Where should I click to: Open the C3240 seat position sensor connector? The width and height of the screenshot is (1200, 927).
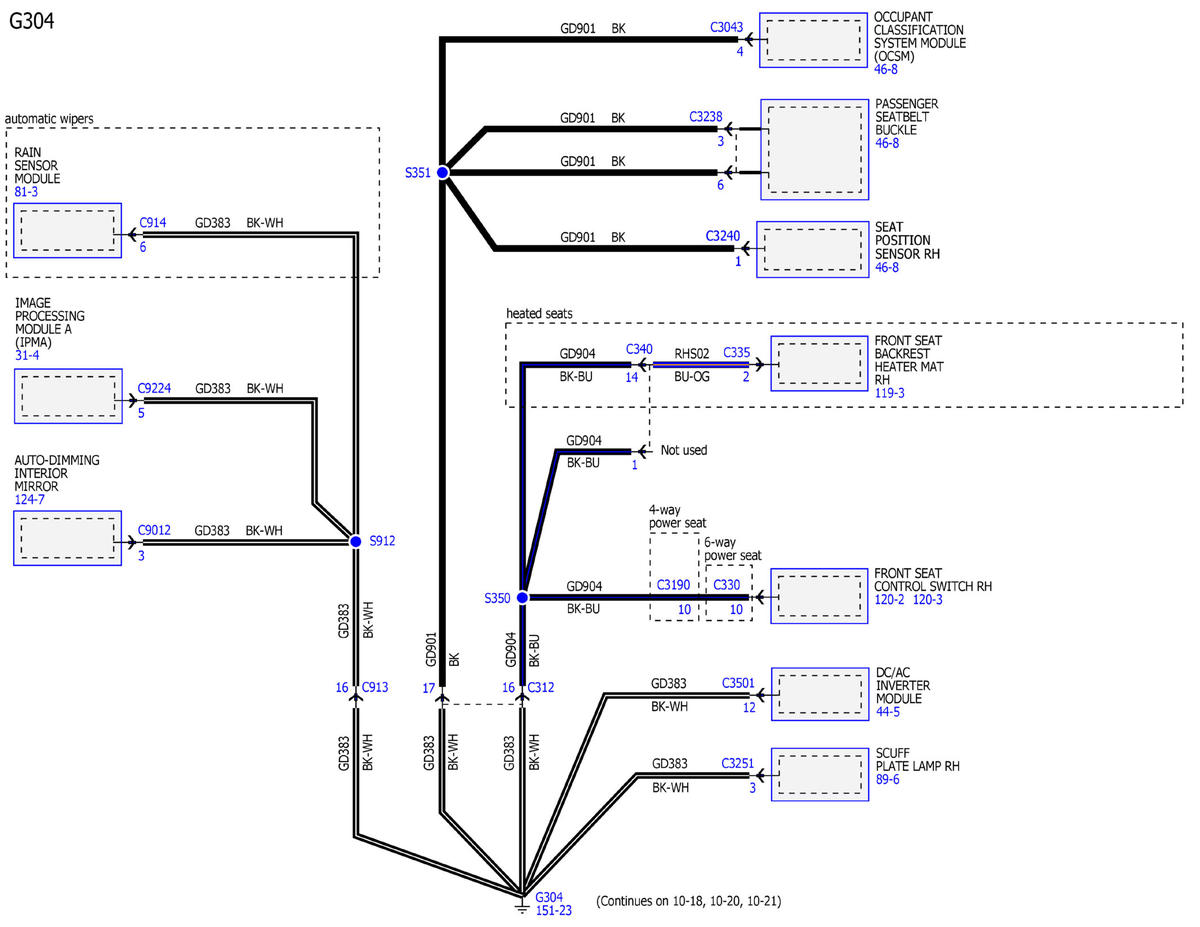pos(723,236)
